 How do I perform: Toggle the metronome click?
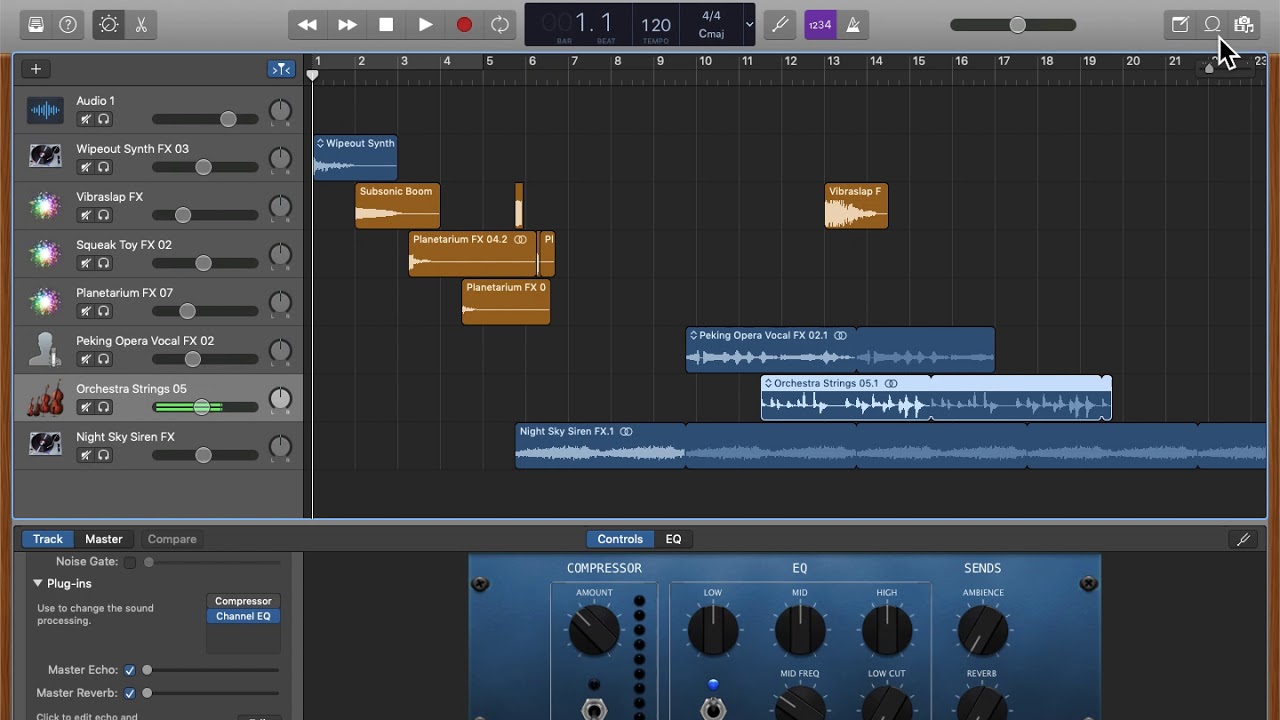coord(853,25)
